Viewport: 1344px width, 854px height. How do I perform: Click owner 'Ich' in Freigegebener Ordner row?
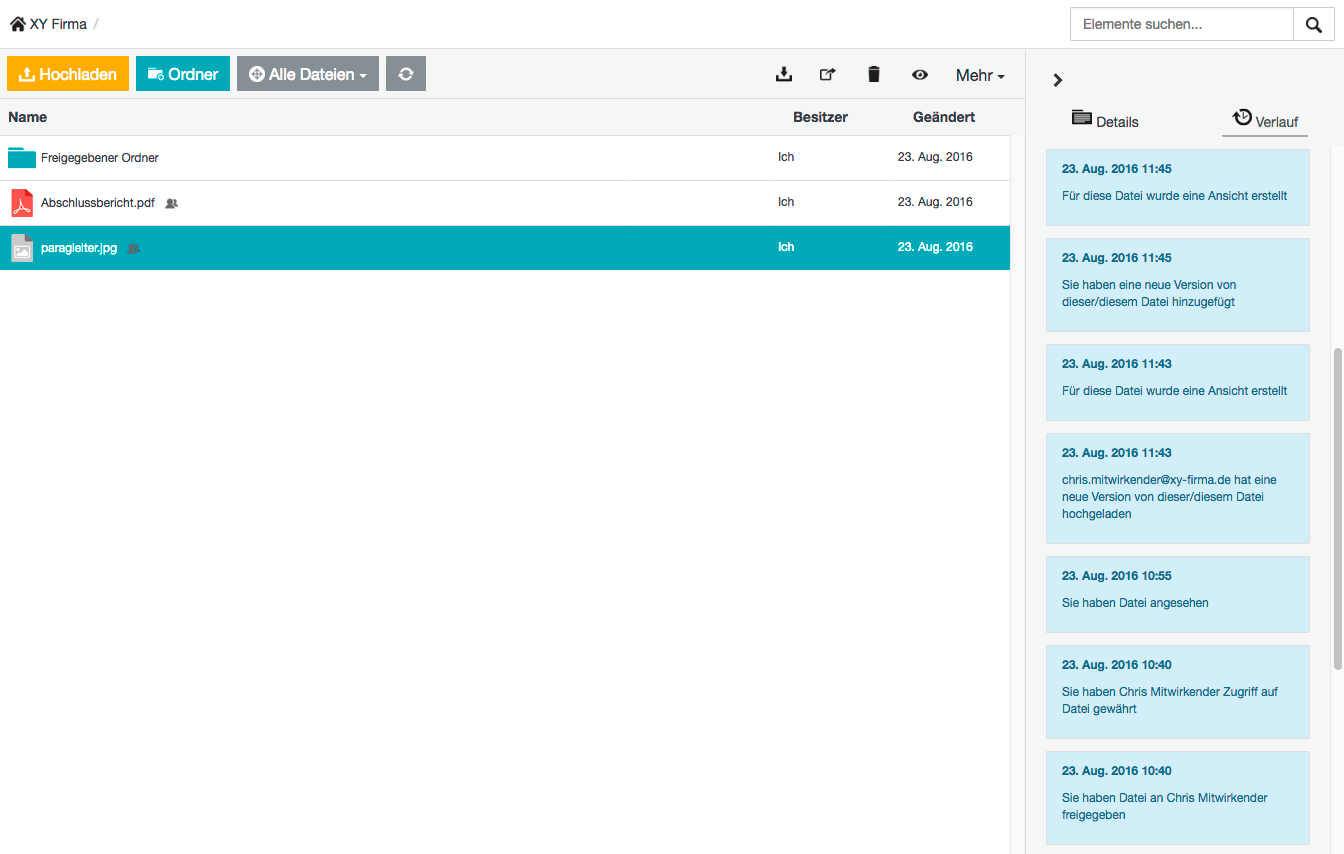point(786,157)
